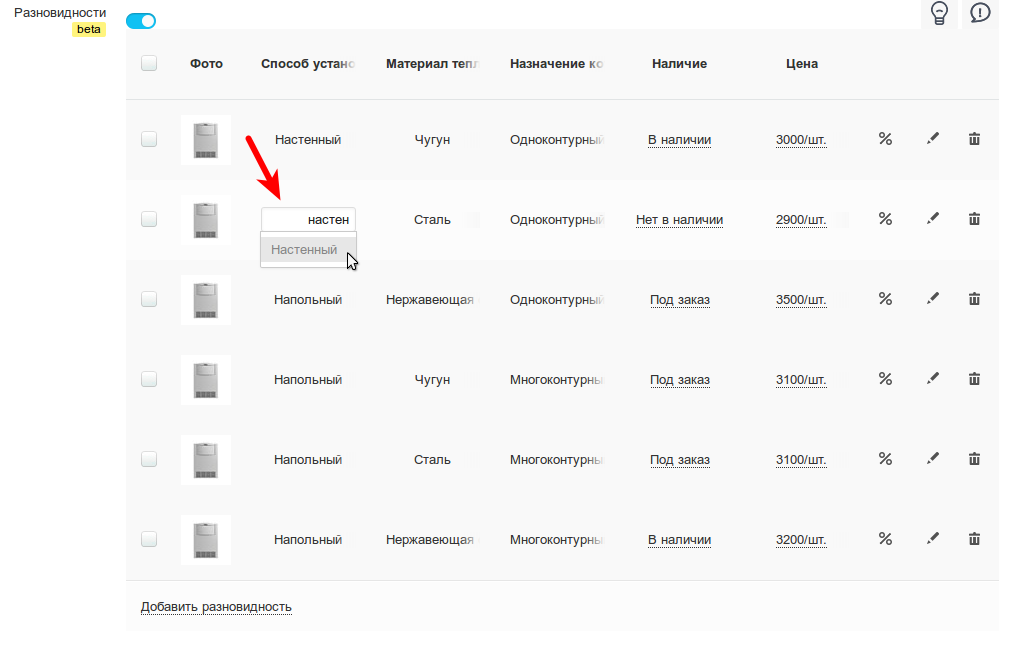Click the lightbulb tips icon
This screenshot has height=648, width=1012.
pos(939,13)
